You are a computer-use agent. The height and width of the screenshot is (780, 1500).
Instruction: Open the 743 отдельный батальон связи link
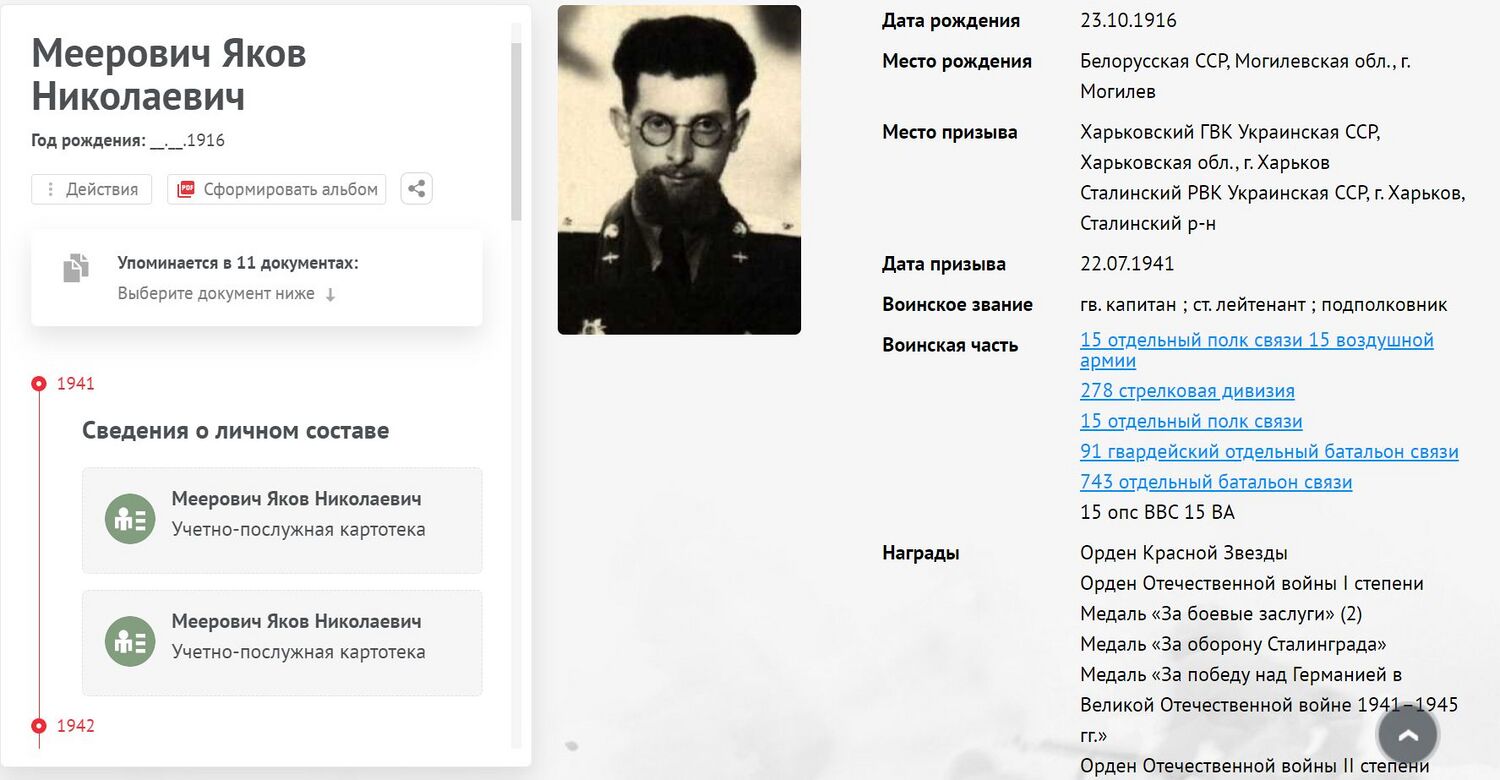tap(1216, 482)
